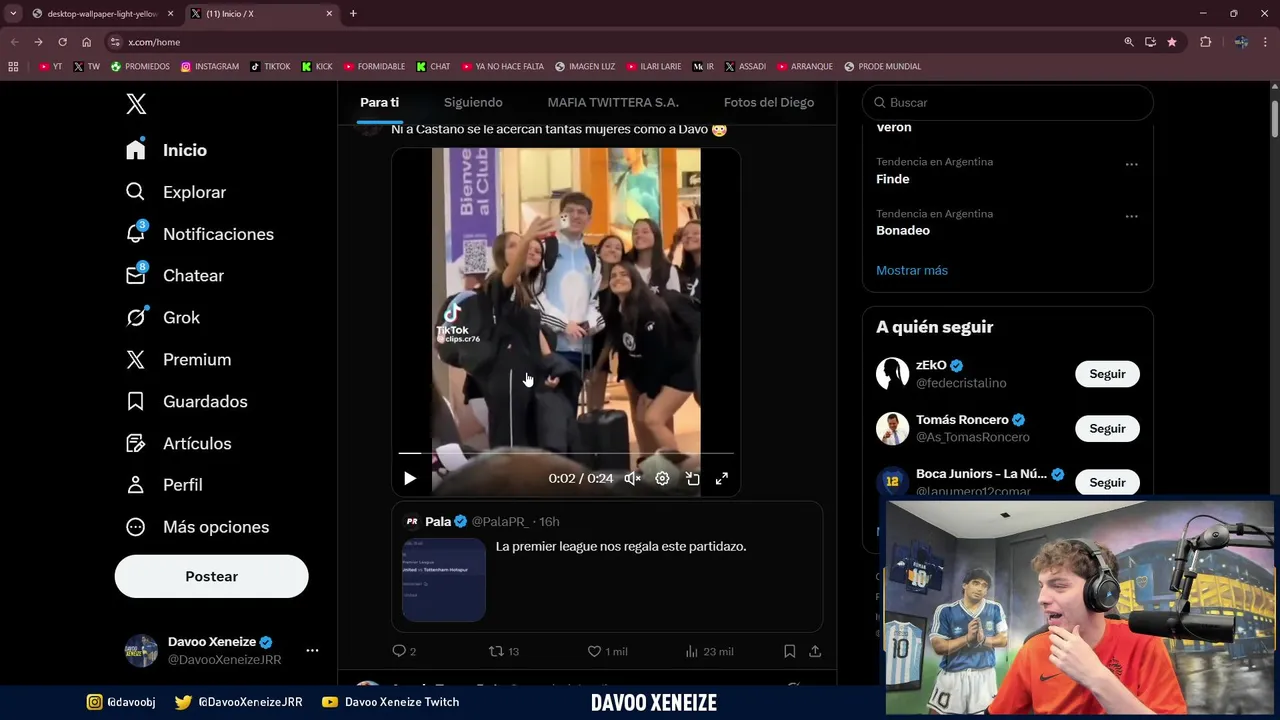Click the Buscar search field
The width and height of the screenshot is (1280, 720).
coord(1008,103)
